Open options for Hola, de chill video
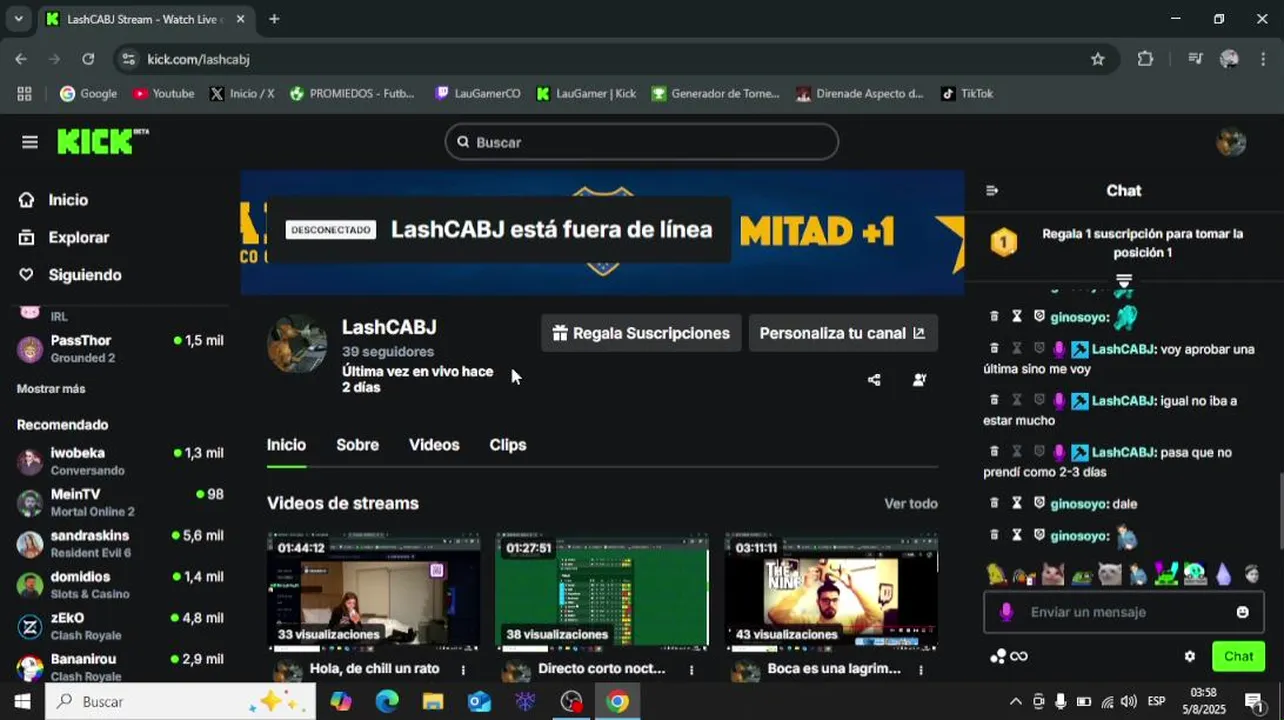Screen dimensions: 1284x720 (x=463, y=669)
